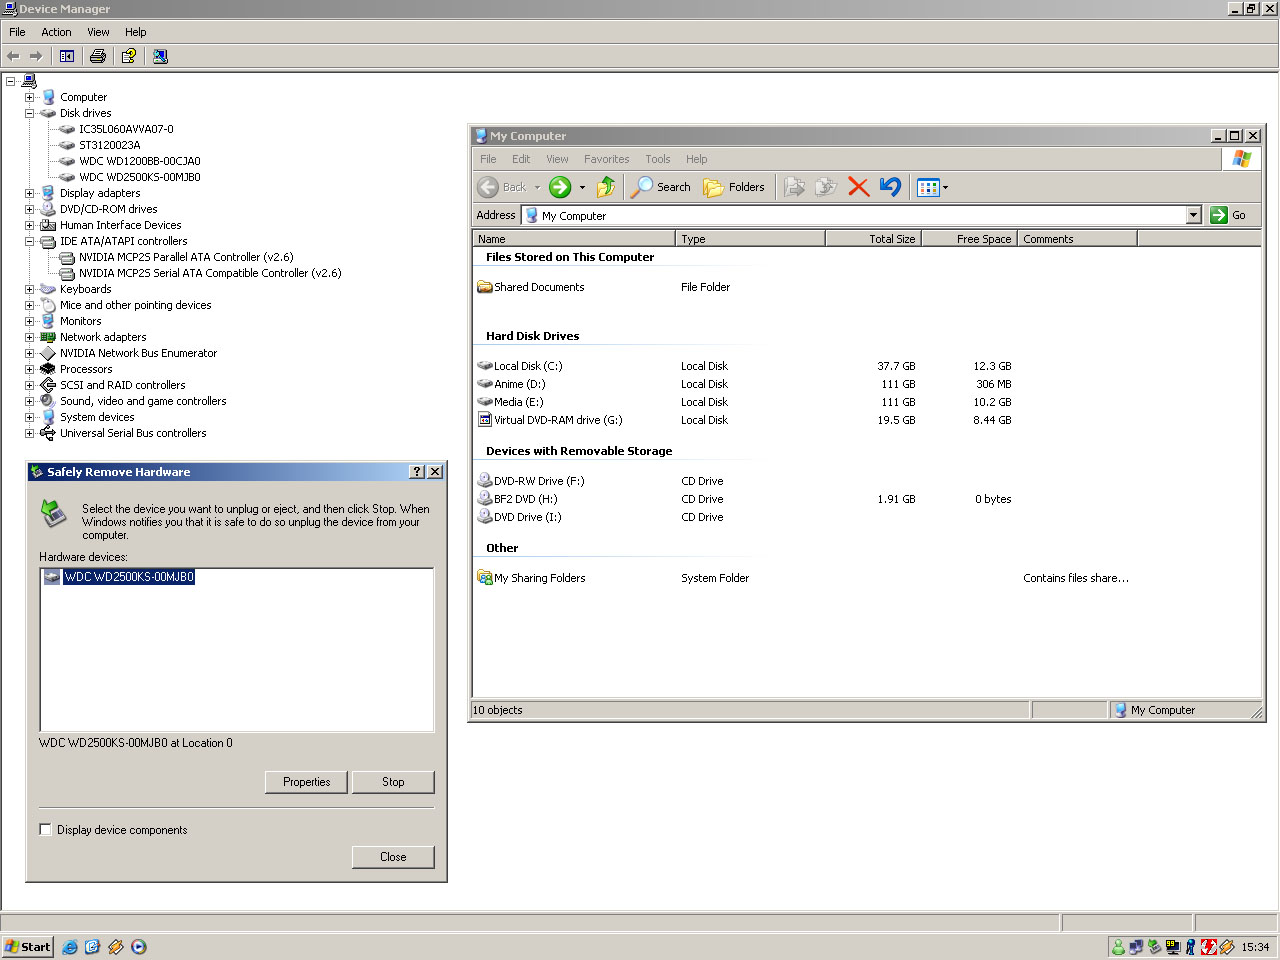Open the View menu in Device Manager
The height and width of the screenshot is (960, 1280).
[98, 32]
